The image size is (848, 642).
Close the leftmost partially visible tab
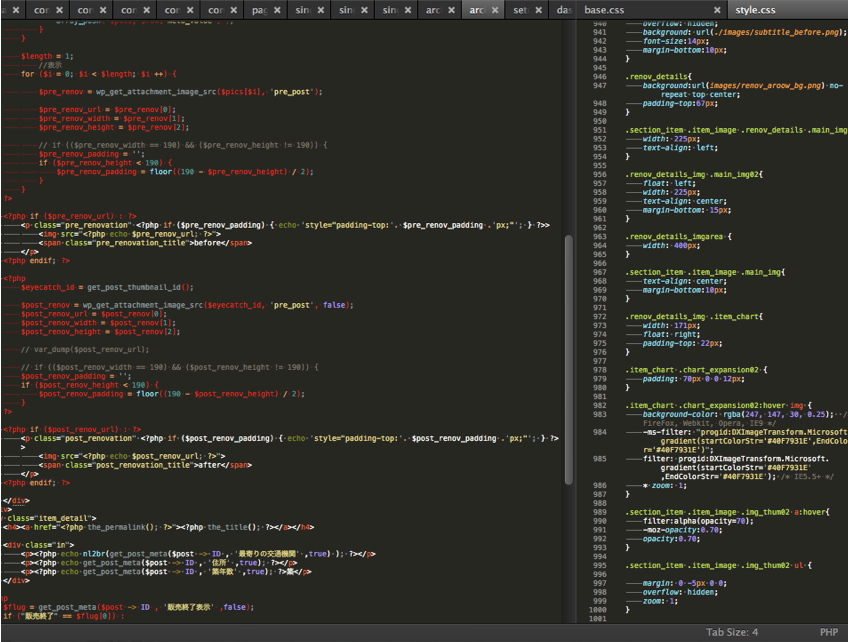pyautogui.click(x=14, y=10)
